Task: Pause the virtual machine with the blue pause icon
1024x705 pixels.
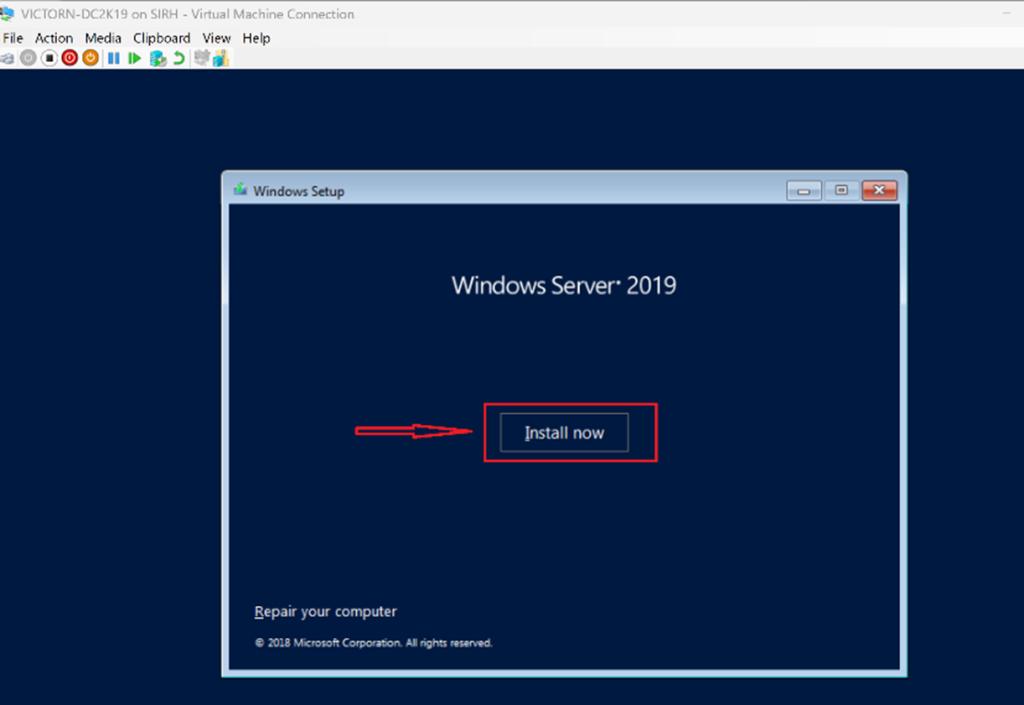Action: (114, 58)
